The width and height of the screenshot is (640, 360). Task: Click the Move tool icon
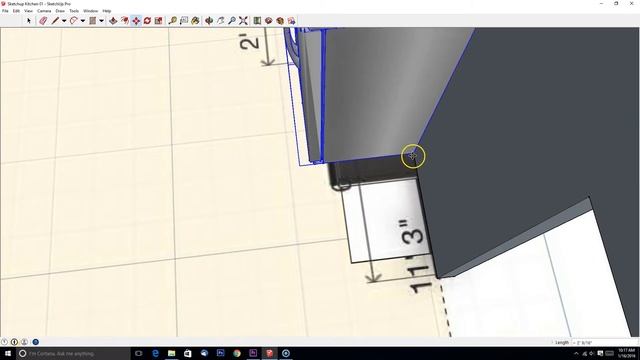(x=136, y=20)
